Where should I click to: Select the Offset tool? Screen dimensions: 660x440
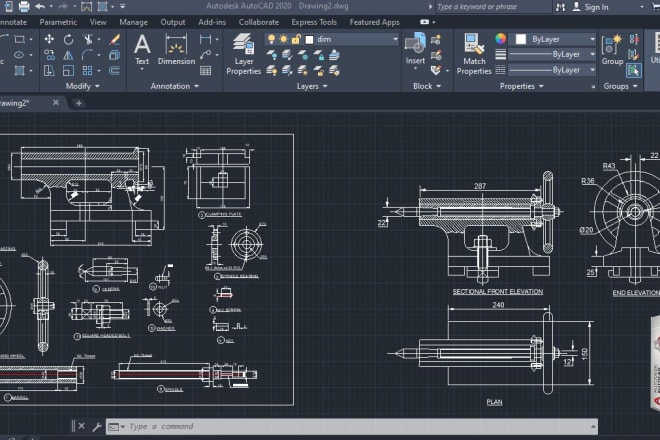(x=114, y=70)
